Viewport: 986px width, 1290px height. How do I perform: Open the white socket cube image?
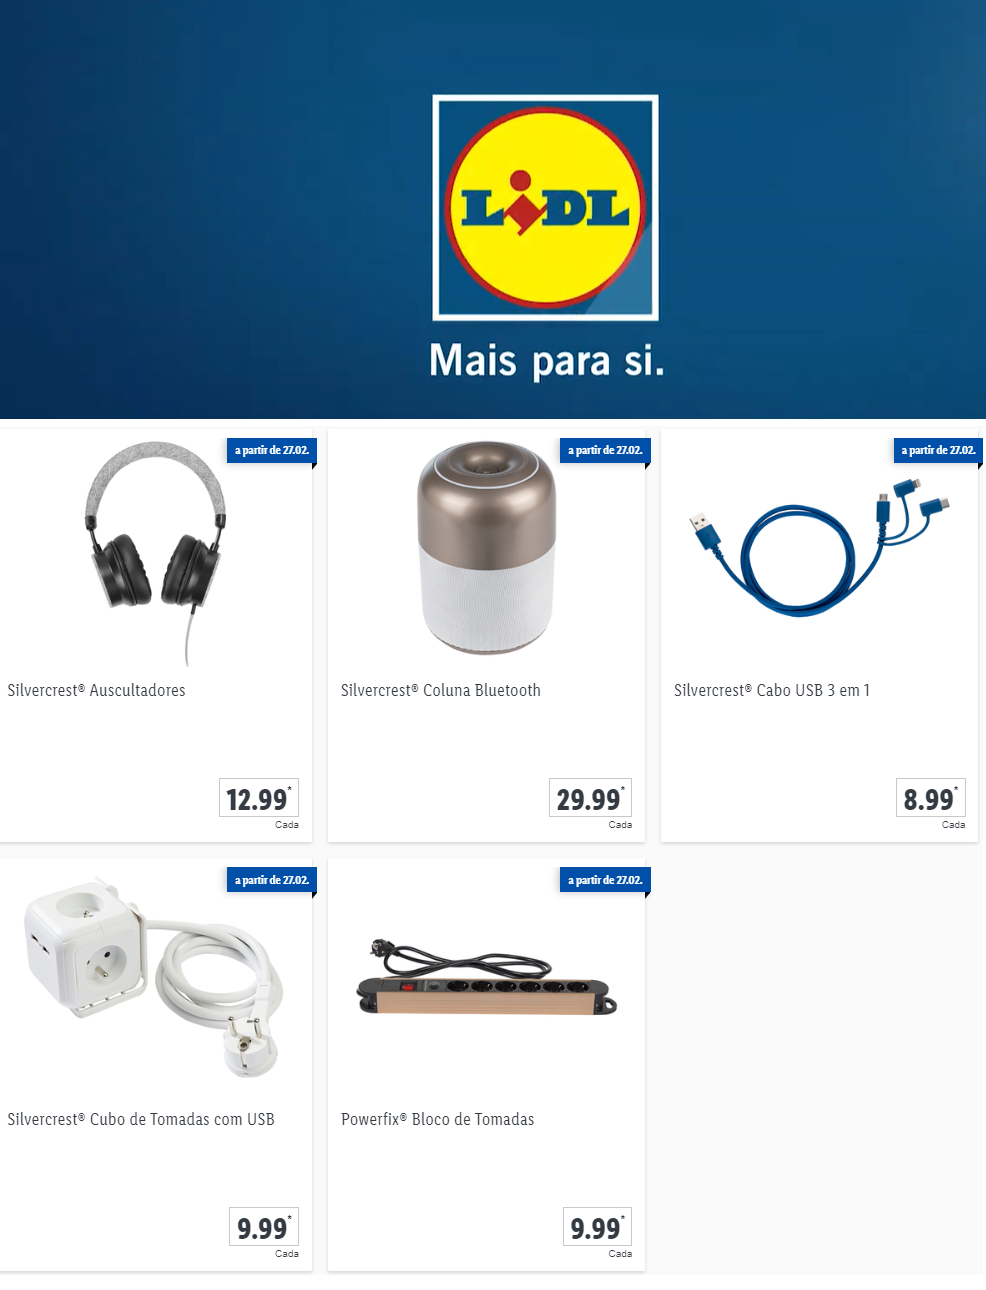point(153,976)
